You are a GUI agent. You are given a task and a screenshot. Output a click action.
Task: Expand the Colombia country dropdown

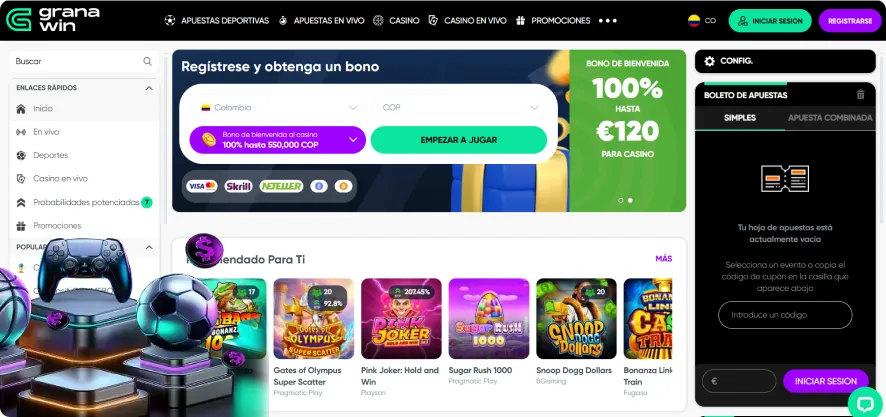click(279, 107)
